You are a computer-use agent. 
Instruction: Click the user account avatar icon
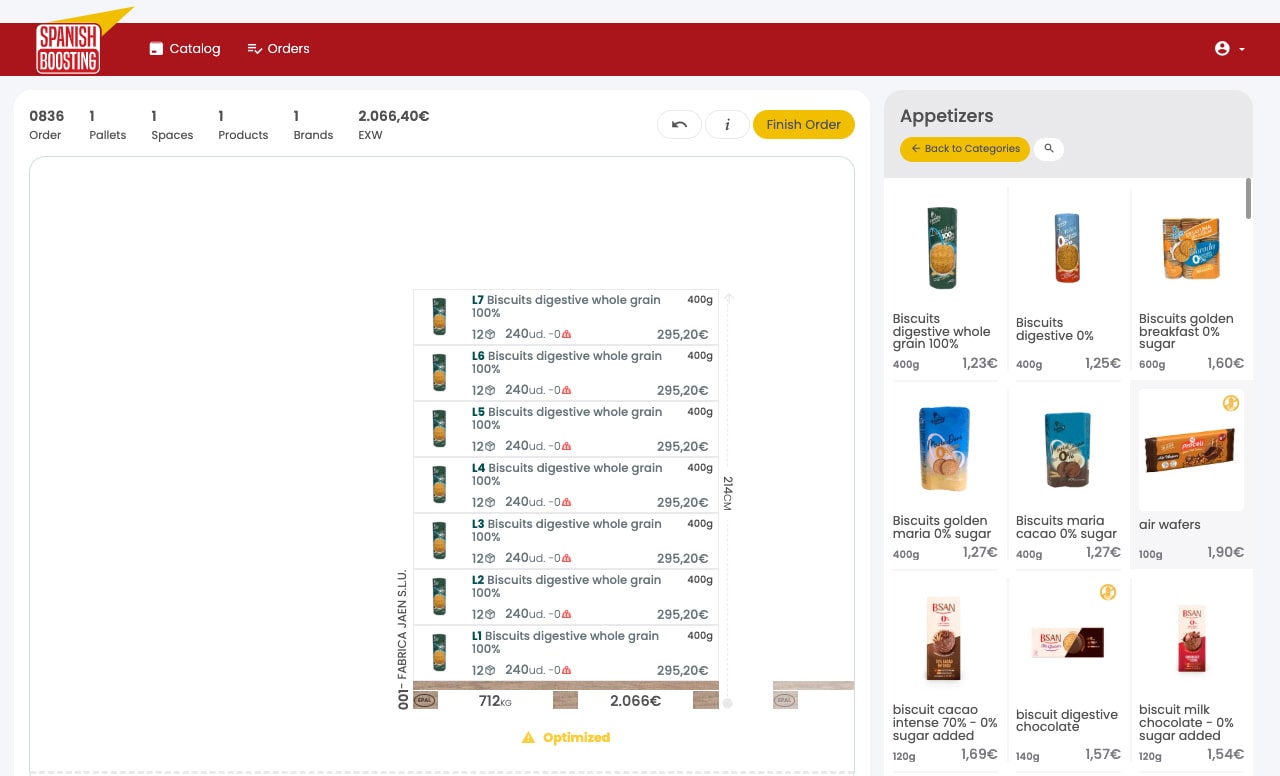[x=1221, y=48]
